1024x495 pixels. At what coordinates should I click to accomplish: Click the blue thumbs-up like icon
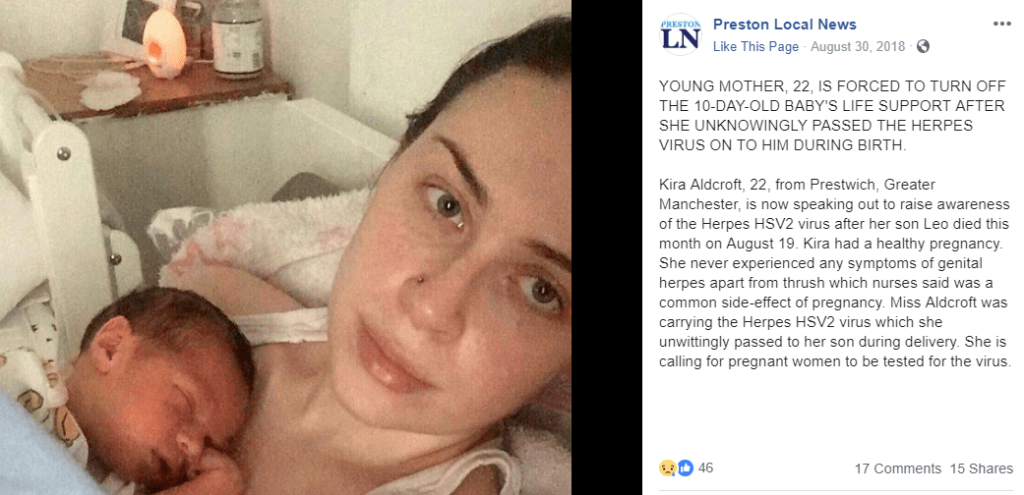pos(685,468)
